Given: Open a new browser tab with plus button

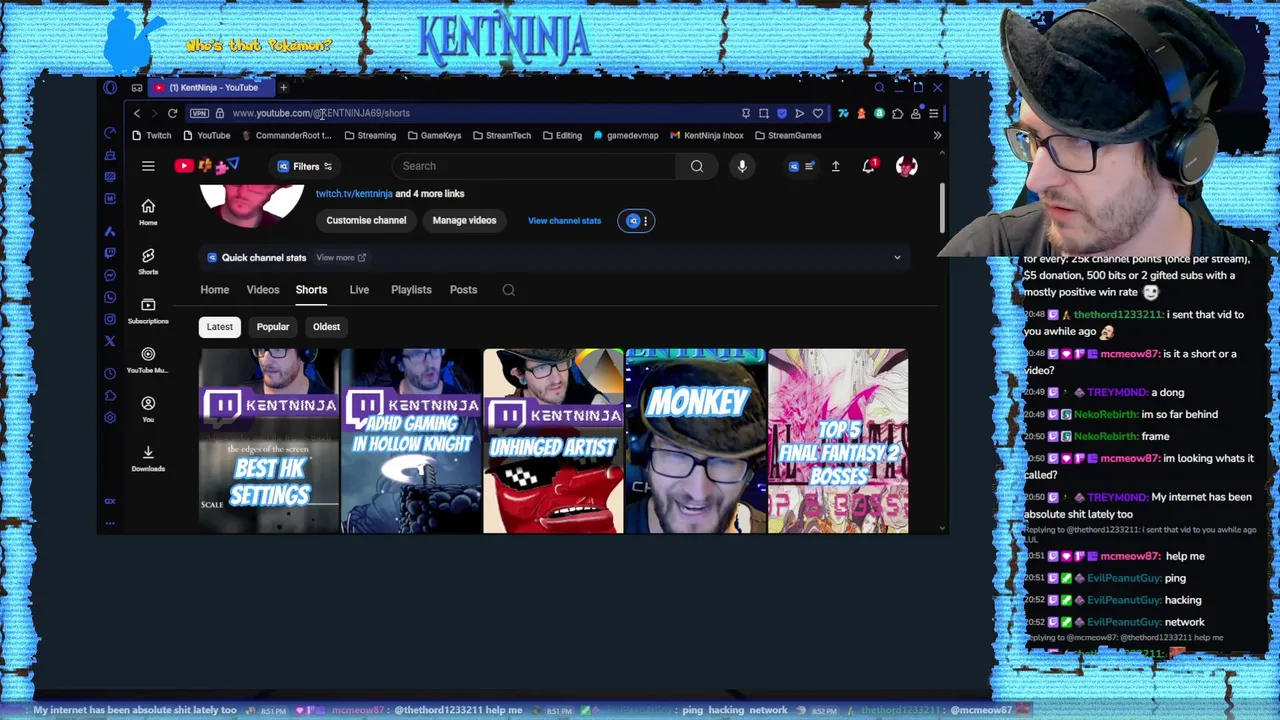Looking at the screenshot, I should [x=283, y=87].
